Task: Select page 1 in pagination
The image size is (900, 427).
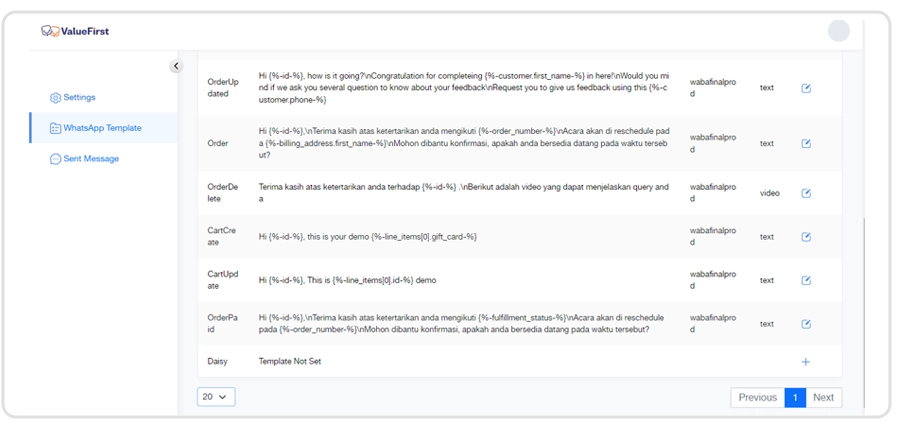Action: pos(795,397)
